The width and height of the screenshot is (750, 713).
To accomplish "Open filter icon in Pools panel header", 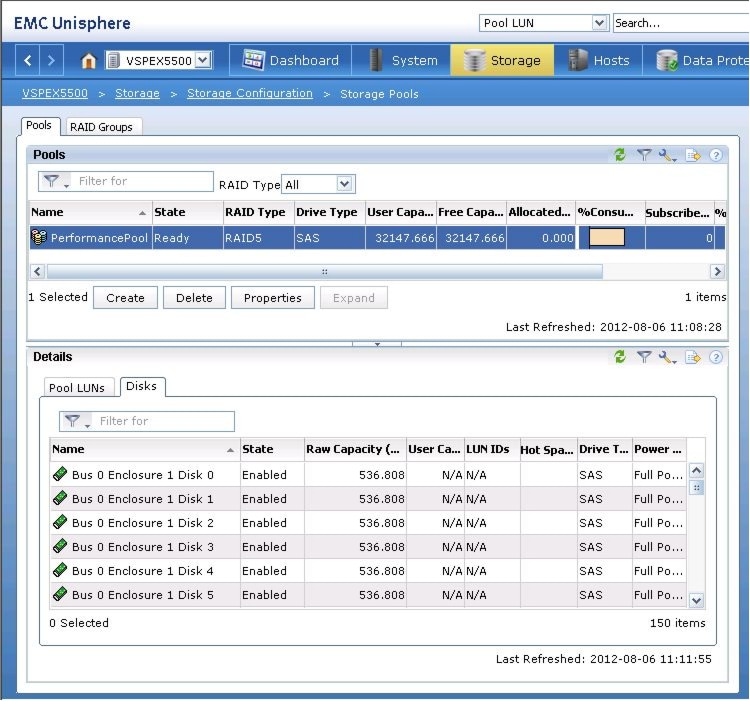I will 644,155.
